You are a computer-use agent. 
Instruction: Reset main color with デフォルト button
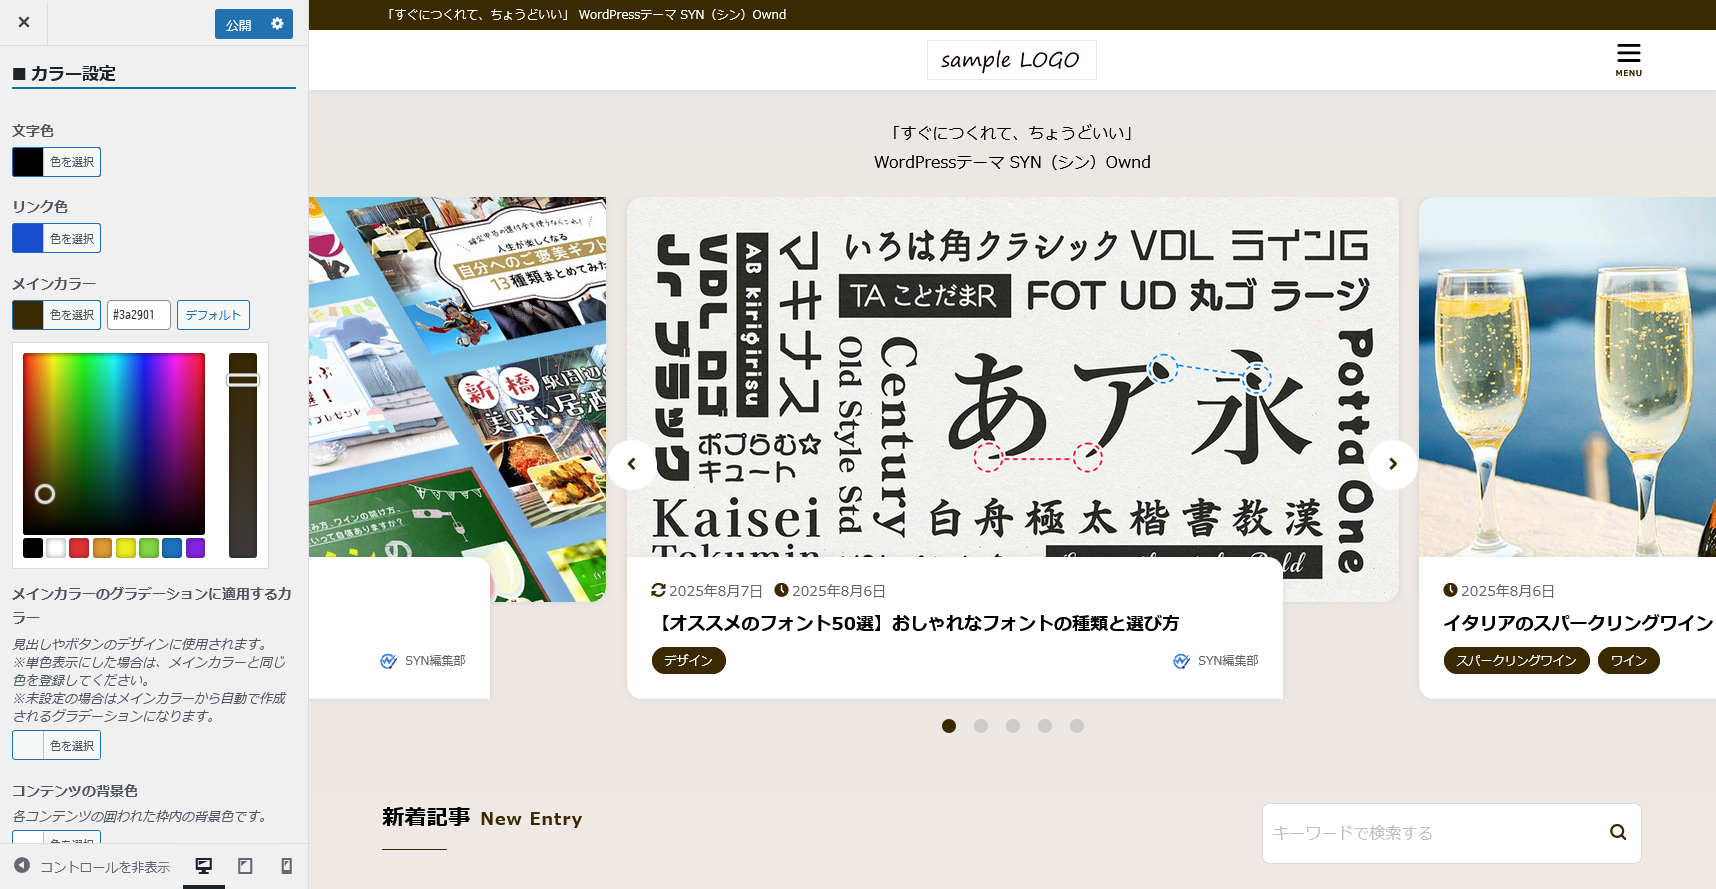click(213, 315)
